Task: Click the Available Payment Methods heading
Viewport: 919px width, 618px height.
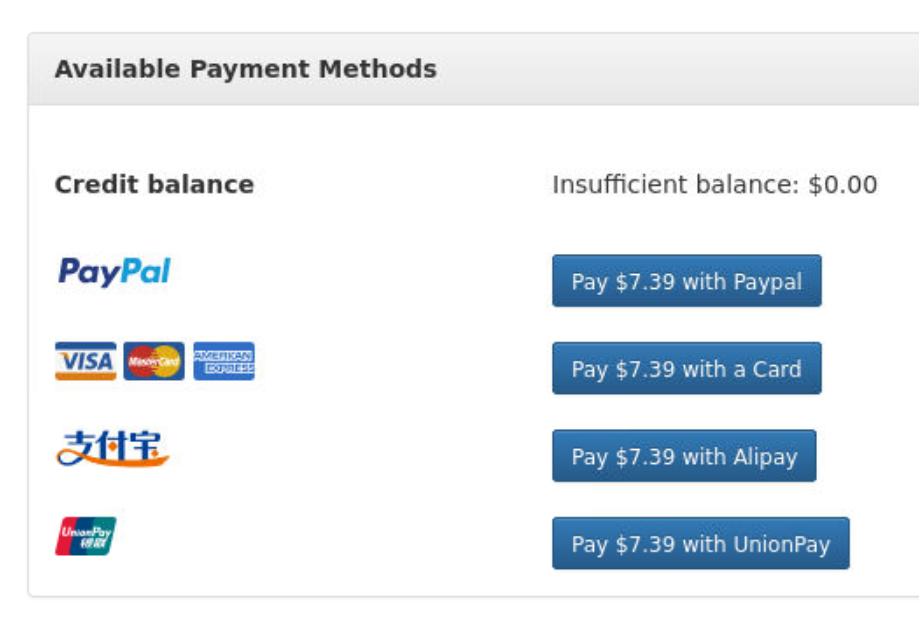Action: 245,69
